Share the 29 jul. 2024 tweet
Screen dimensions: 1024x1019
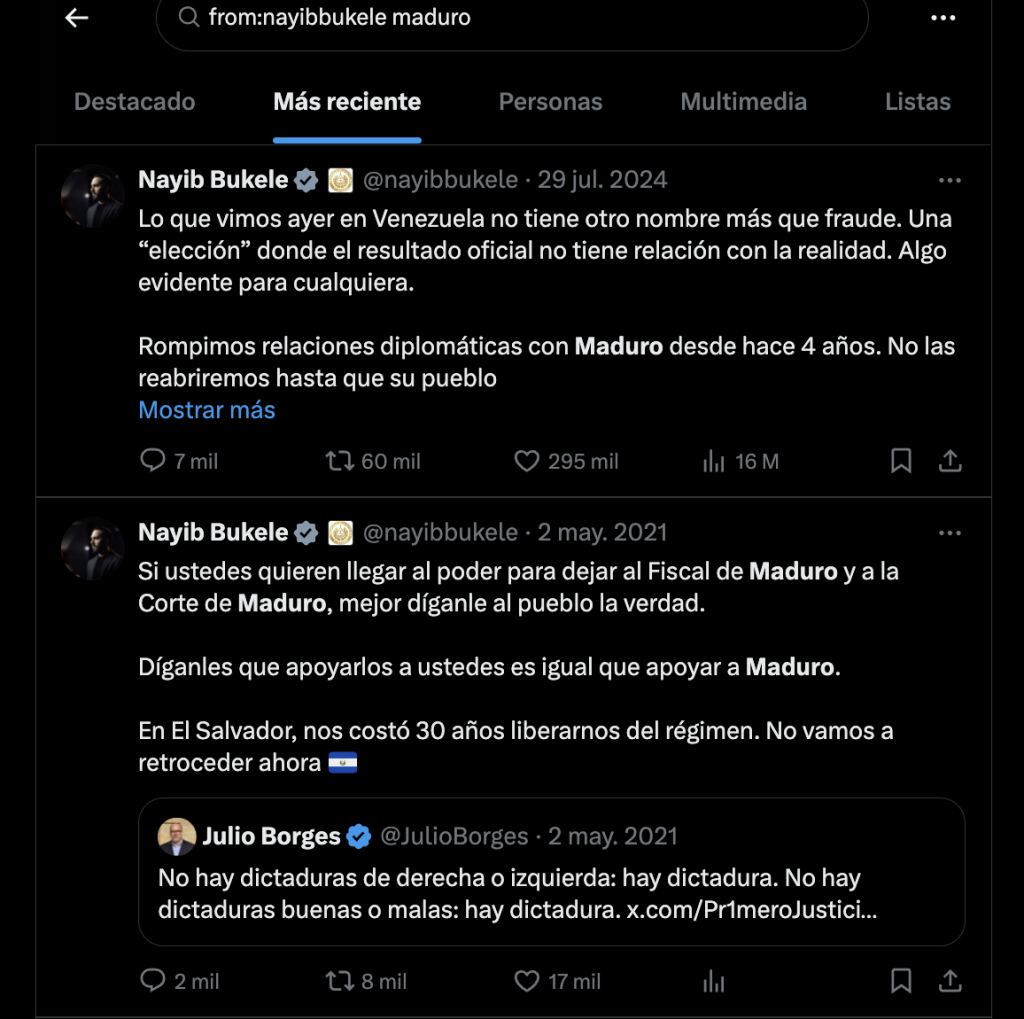(x=950, y=461)
